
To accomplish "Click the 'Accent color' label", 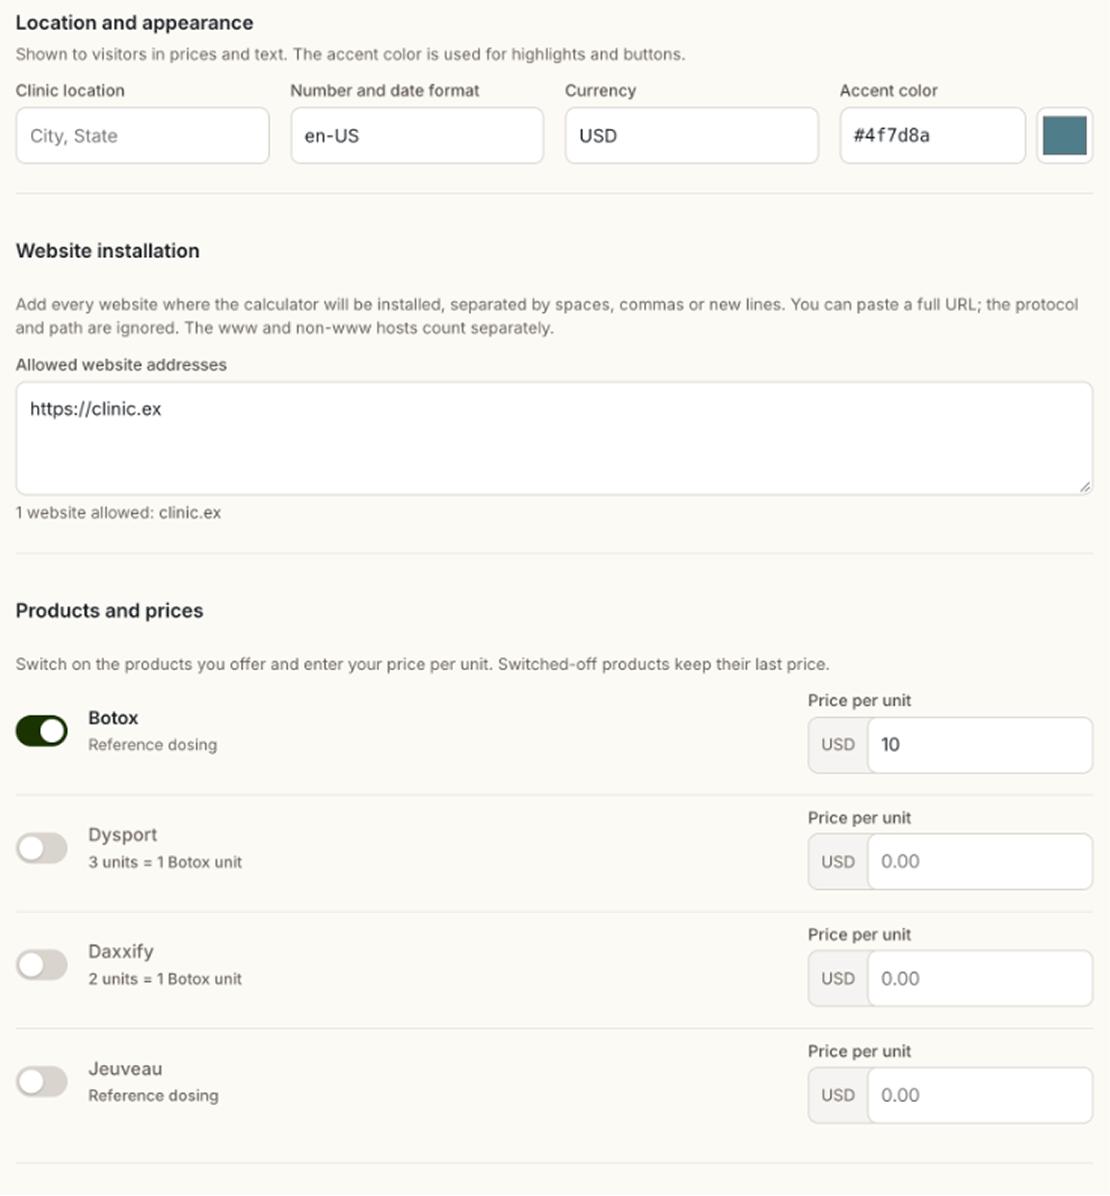I will pyautogui.click(x=888, y=91).
